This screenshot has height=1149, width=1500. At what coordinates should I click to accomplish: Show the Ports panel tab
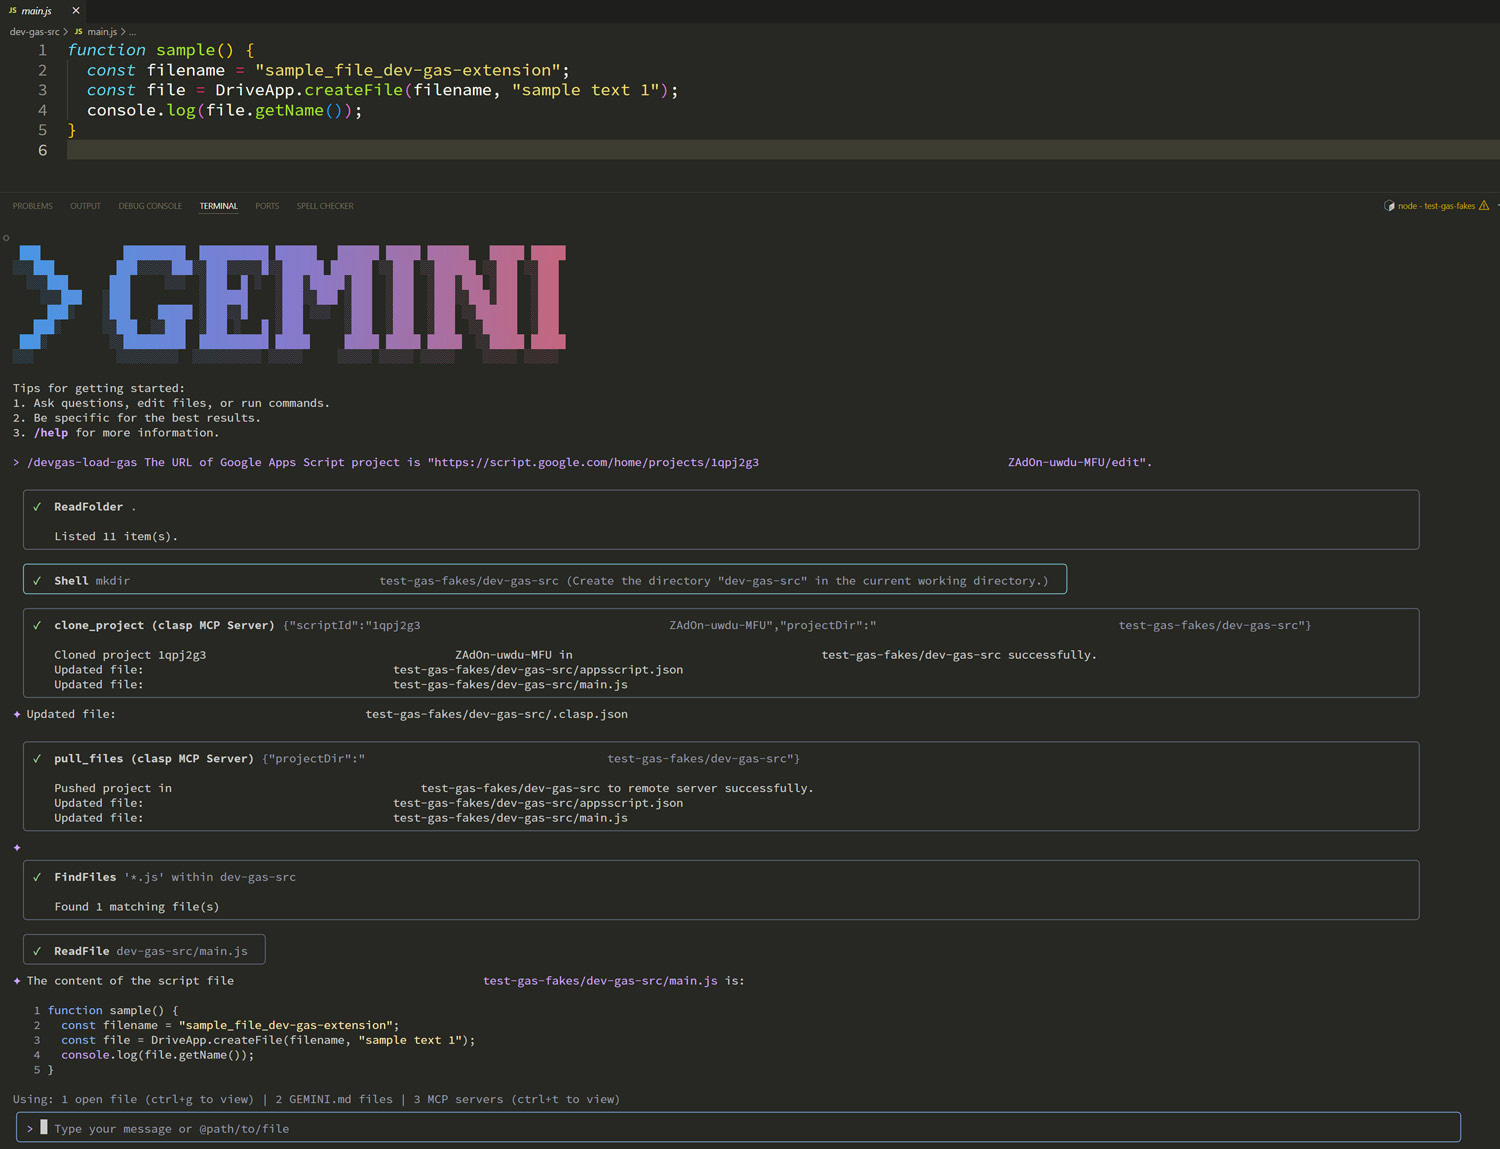[267, 206]
